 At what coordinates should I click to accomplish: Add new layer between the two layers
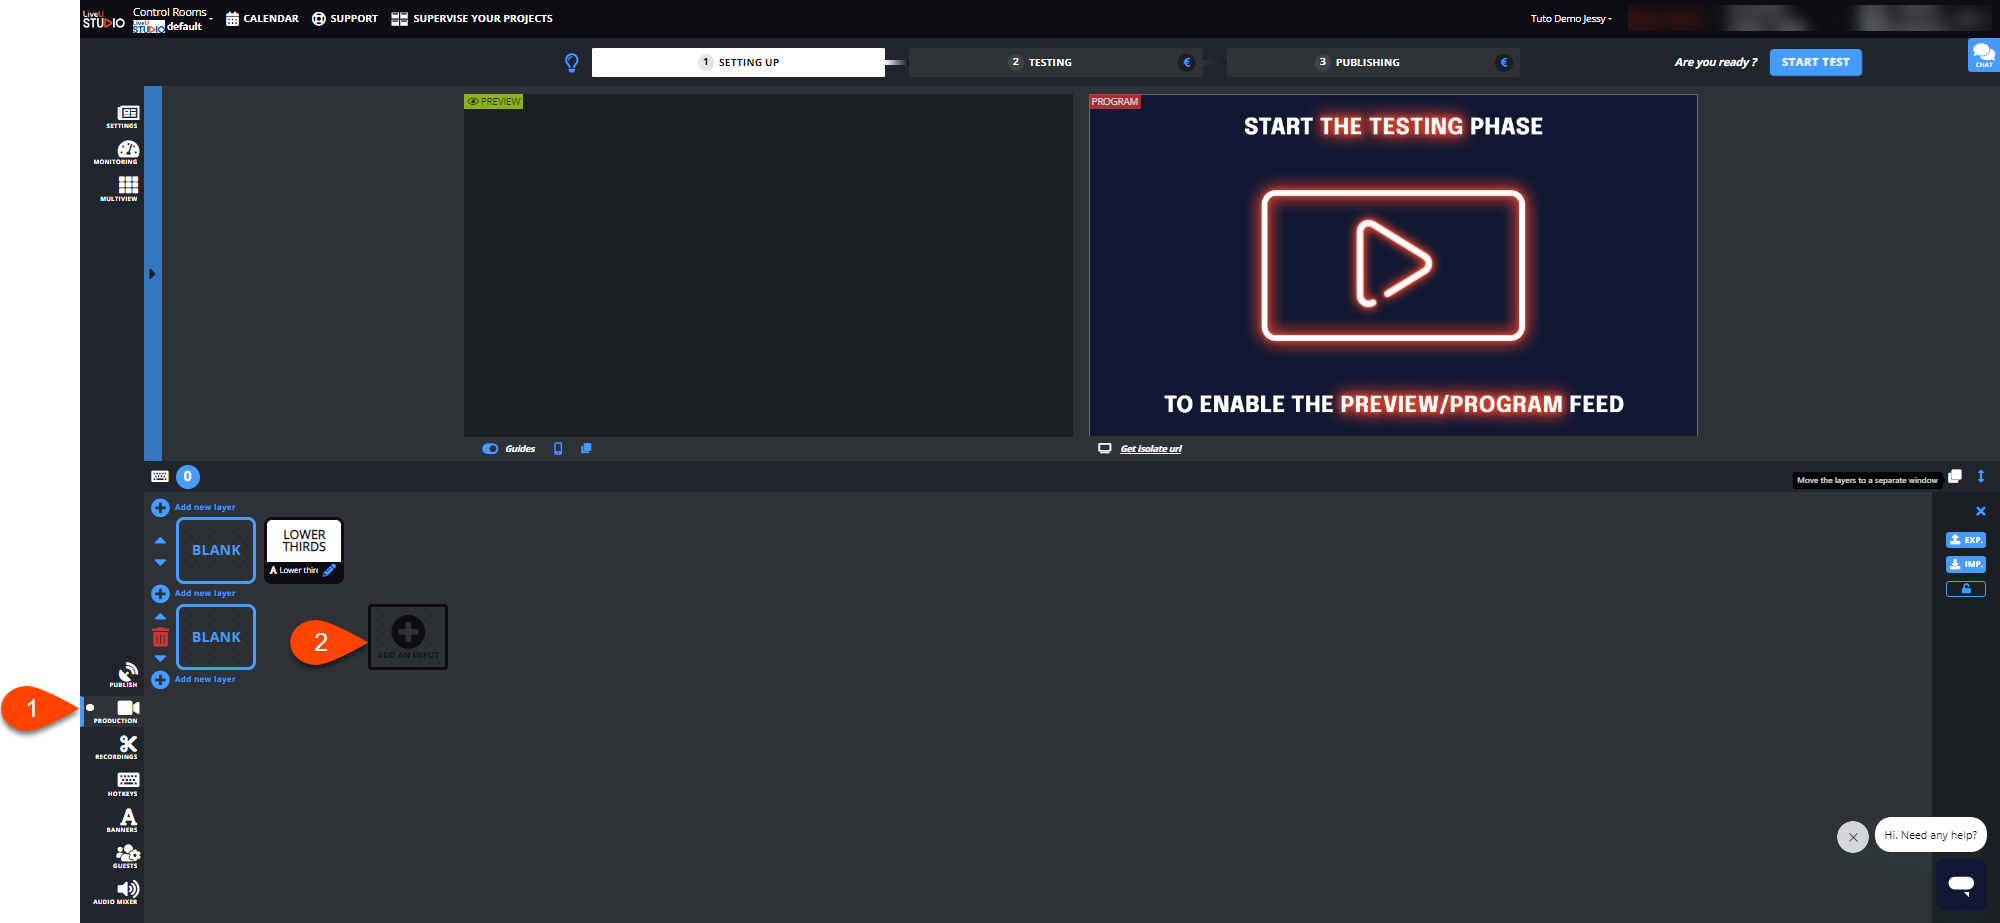[194, 594]
